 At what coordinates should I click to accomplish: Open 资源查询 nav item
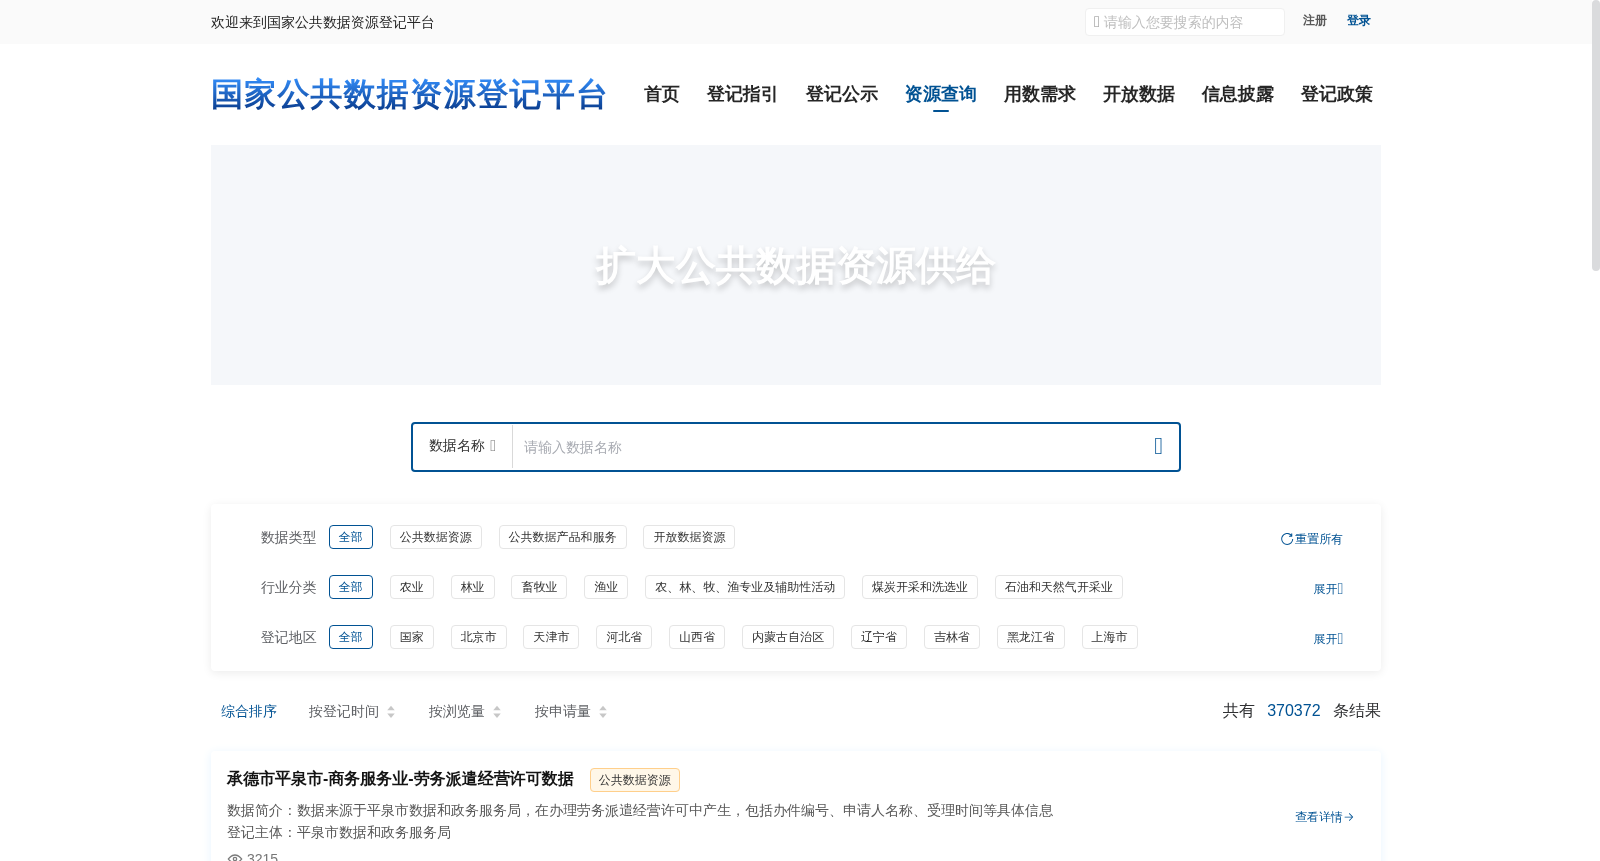(941, 94)
